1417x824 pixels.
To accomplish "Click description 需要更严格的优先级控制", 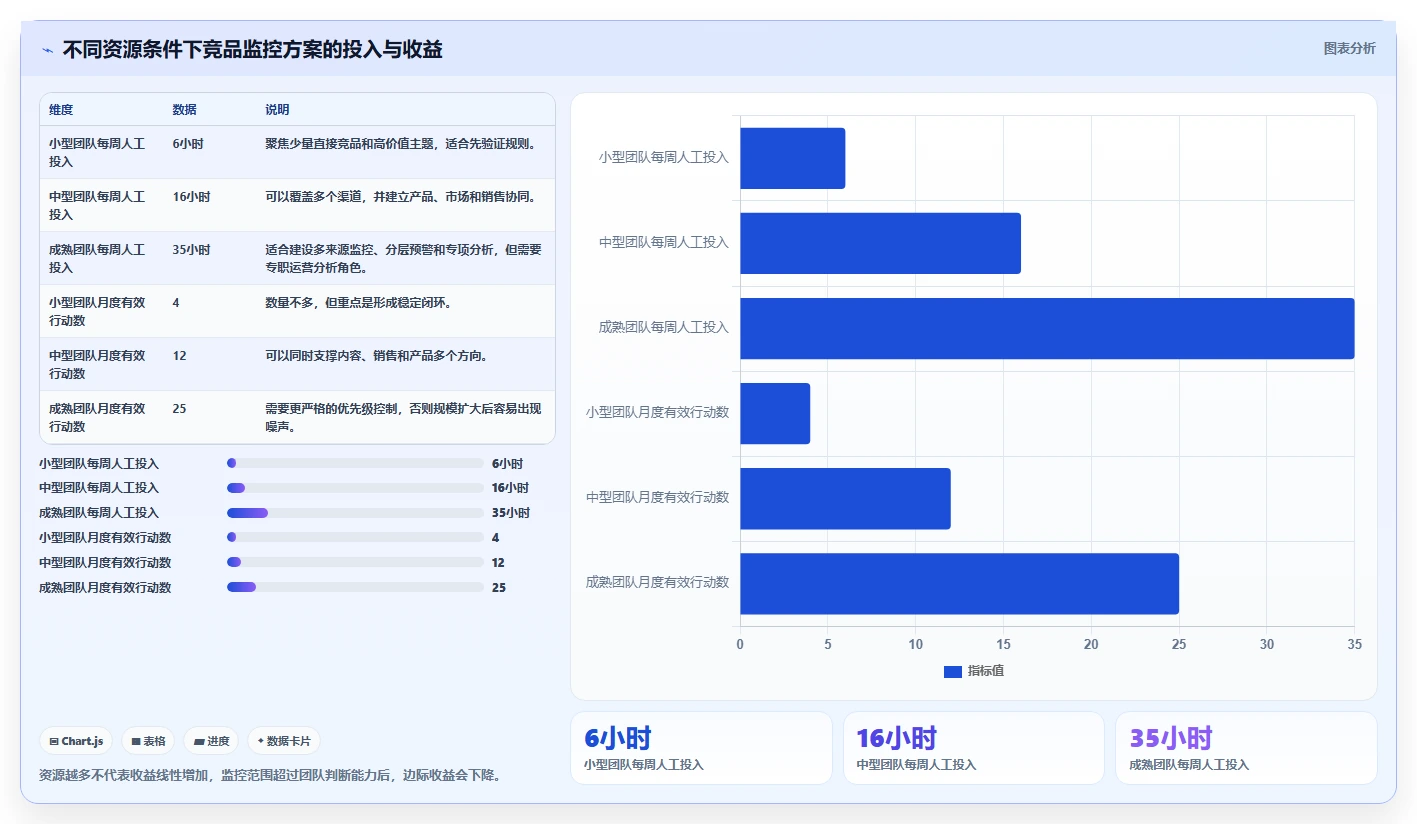I will pyautogui.click(x=403, y=418).
